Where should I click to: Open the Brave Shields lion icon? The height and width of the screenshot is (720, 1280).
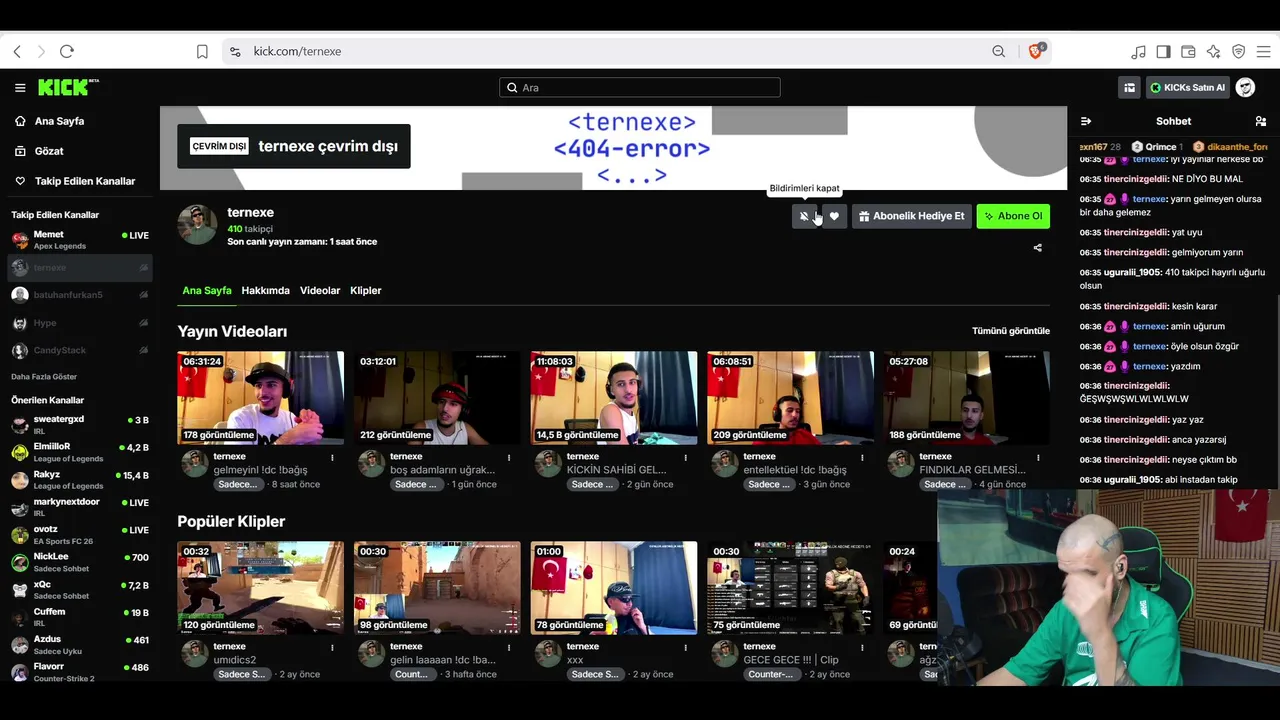click(1036, 51)
